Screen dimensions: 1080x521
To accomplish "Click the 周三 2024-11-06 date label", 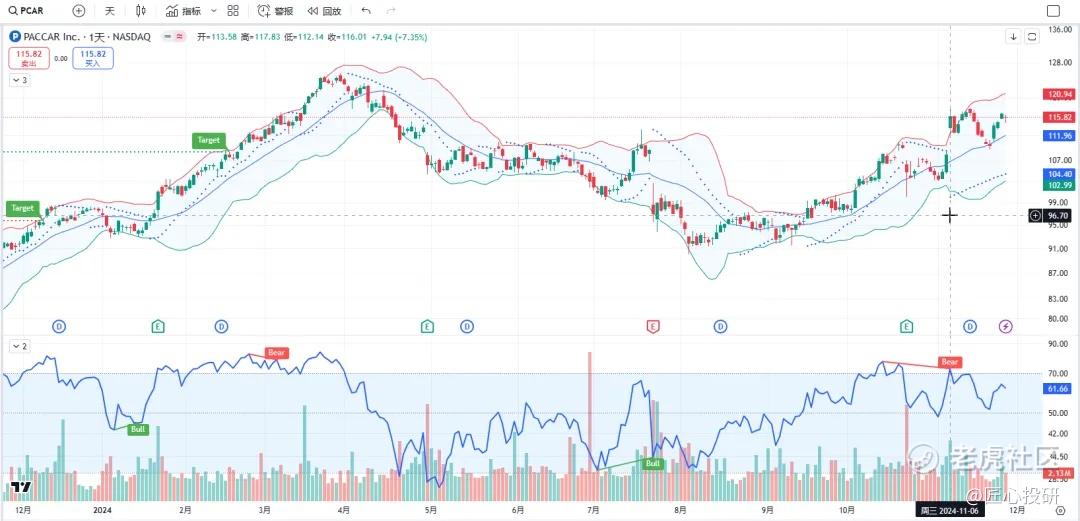I will tap(950, 511).
